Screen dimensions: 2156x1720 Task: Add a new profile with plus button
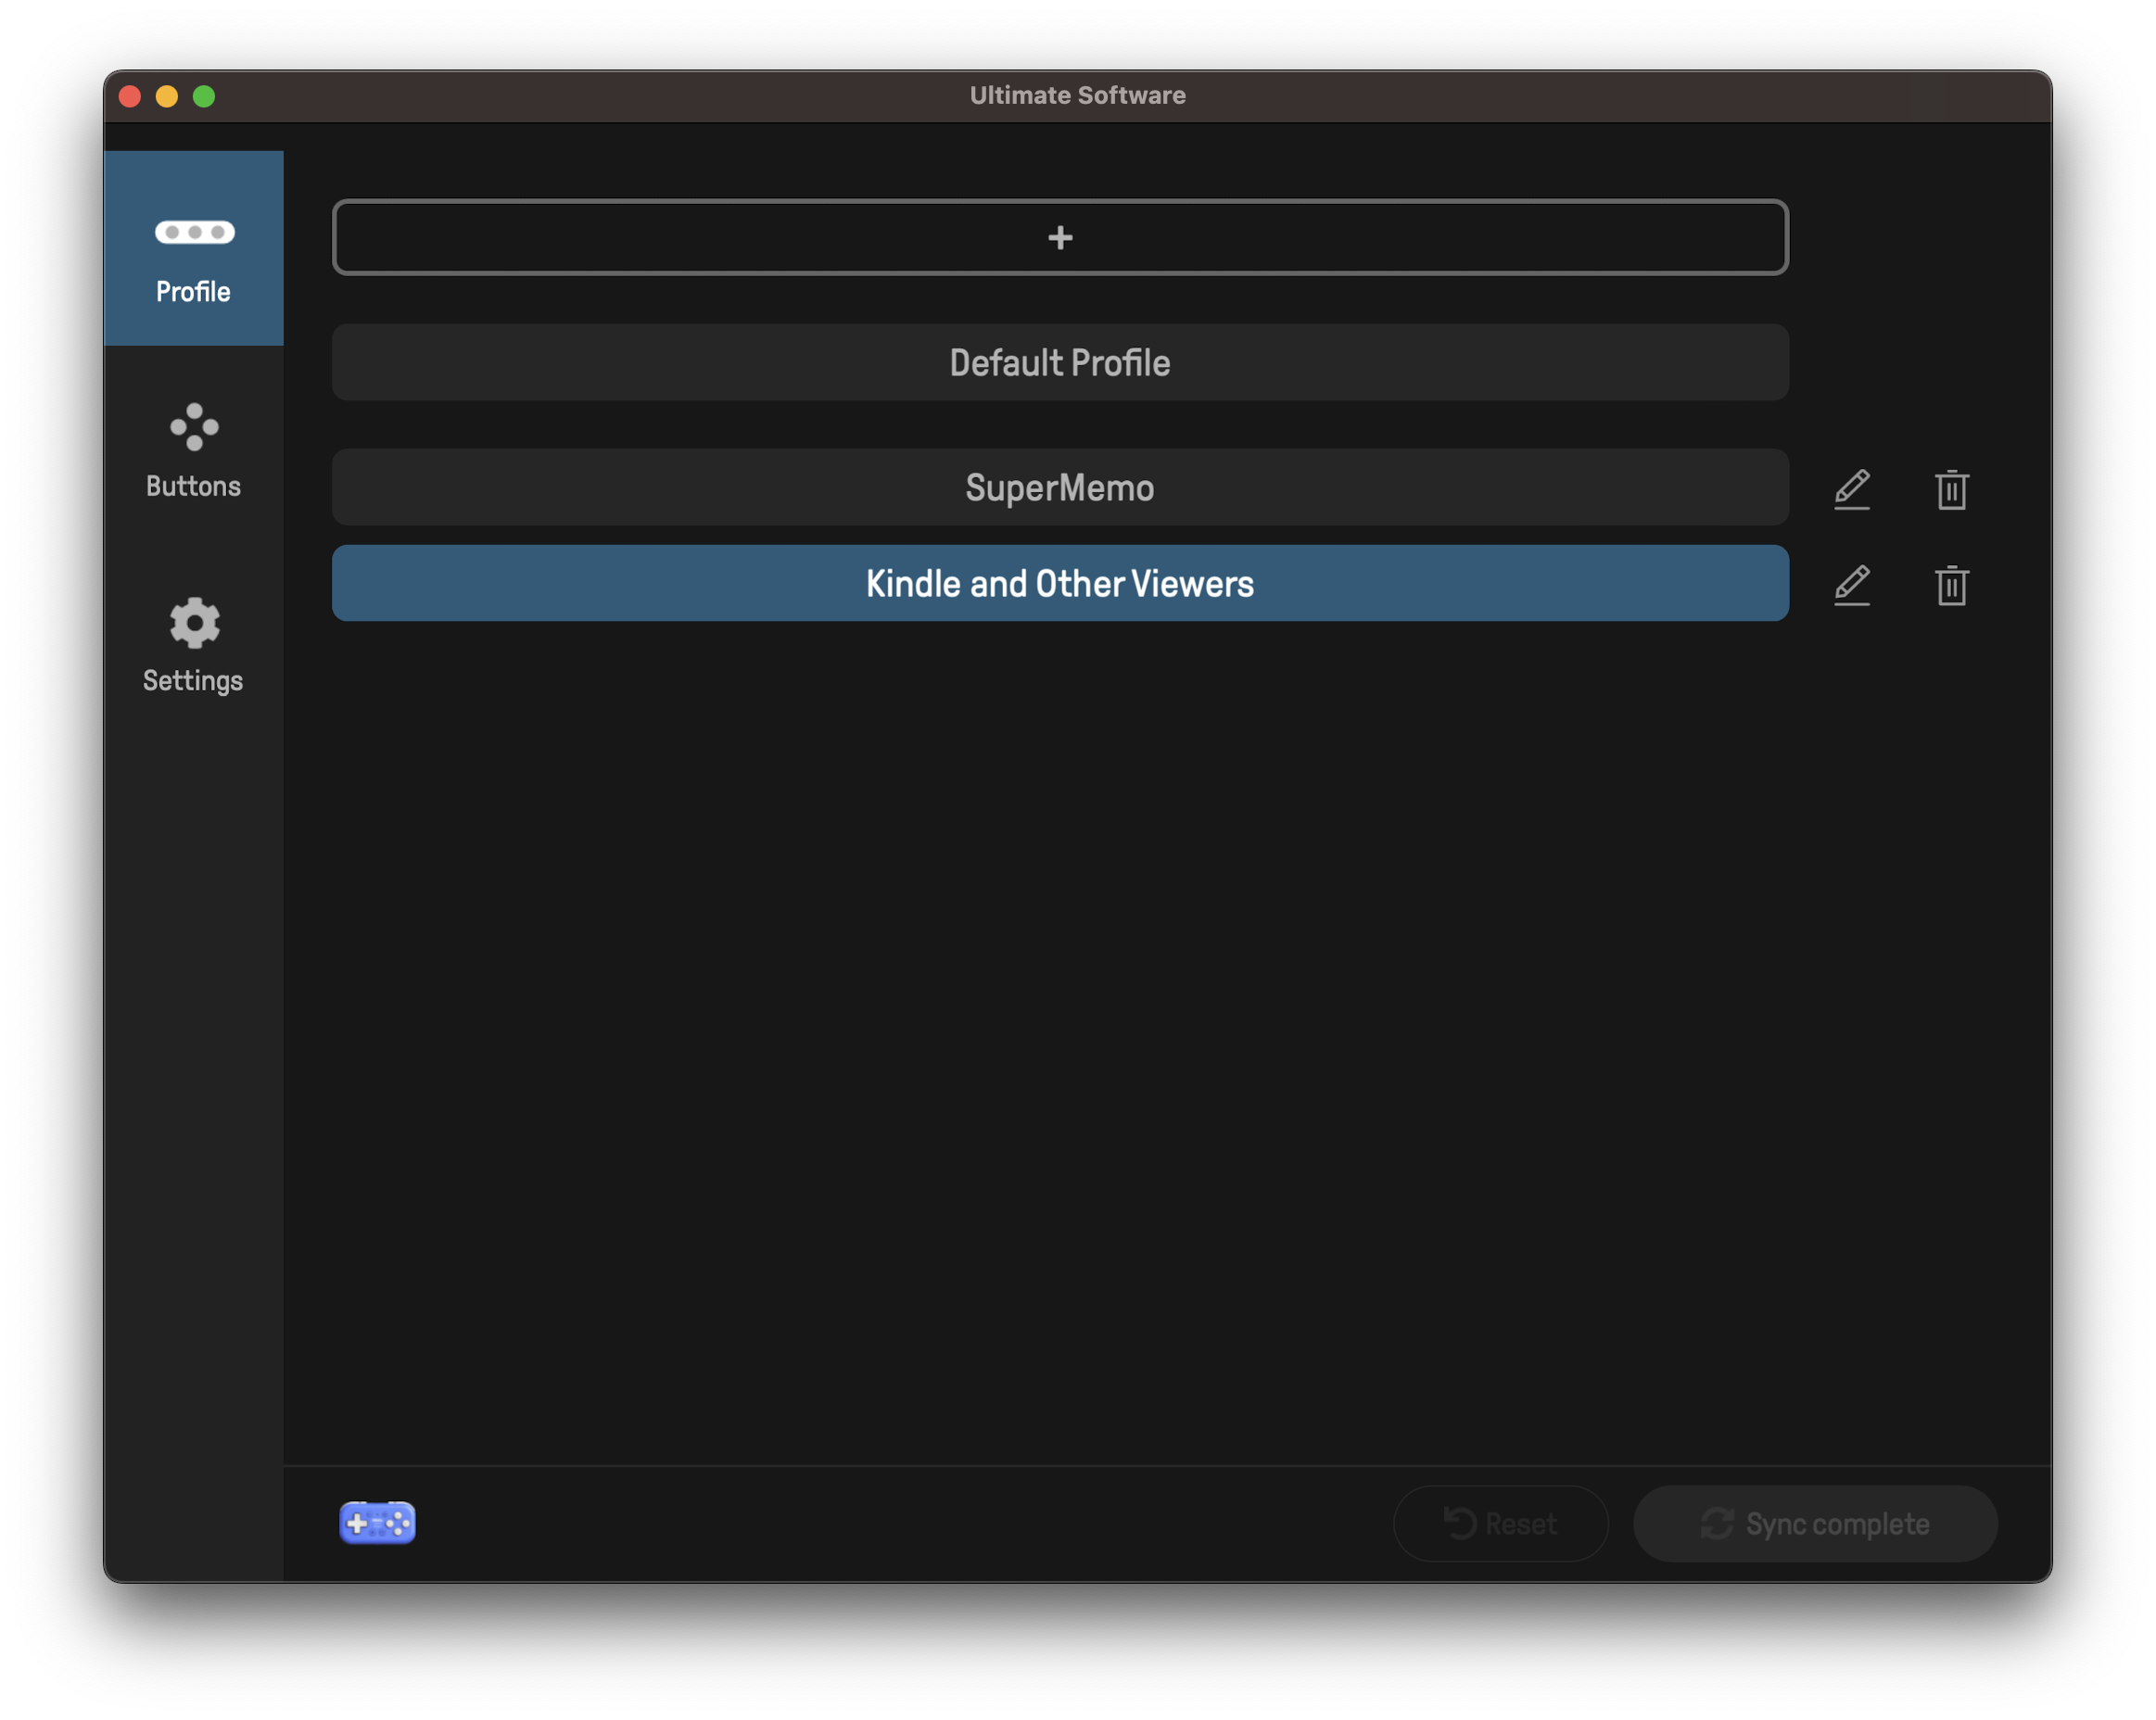point(1060,237)
